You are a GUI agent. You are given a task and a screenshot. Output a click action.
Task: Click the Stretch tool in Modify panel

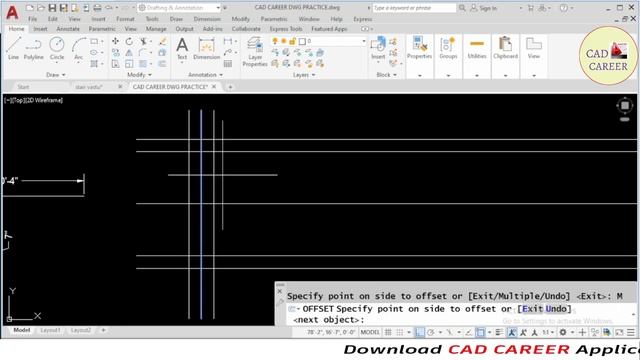coord(116,64)
